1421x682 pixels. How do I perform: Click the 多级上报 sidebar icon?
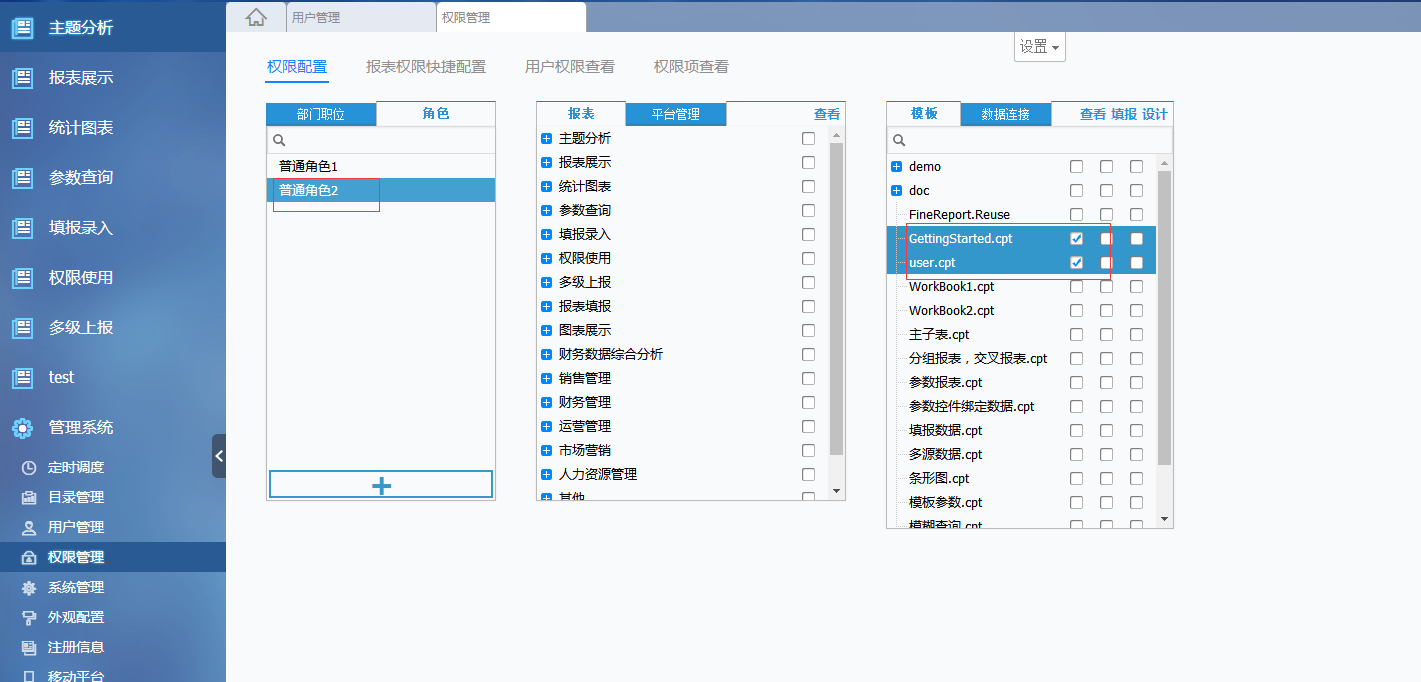pyautogui.click(x=22, y=328)
